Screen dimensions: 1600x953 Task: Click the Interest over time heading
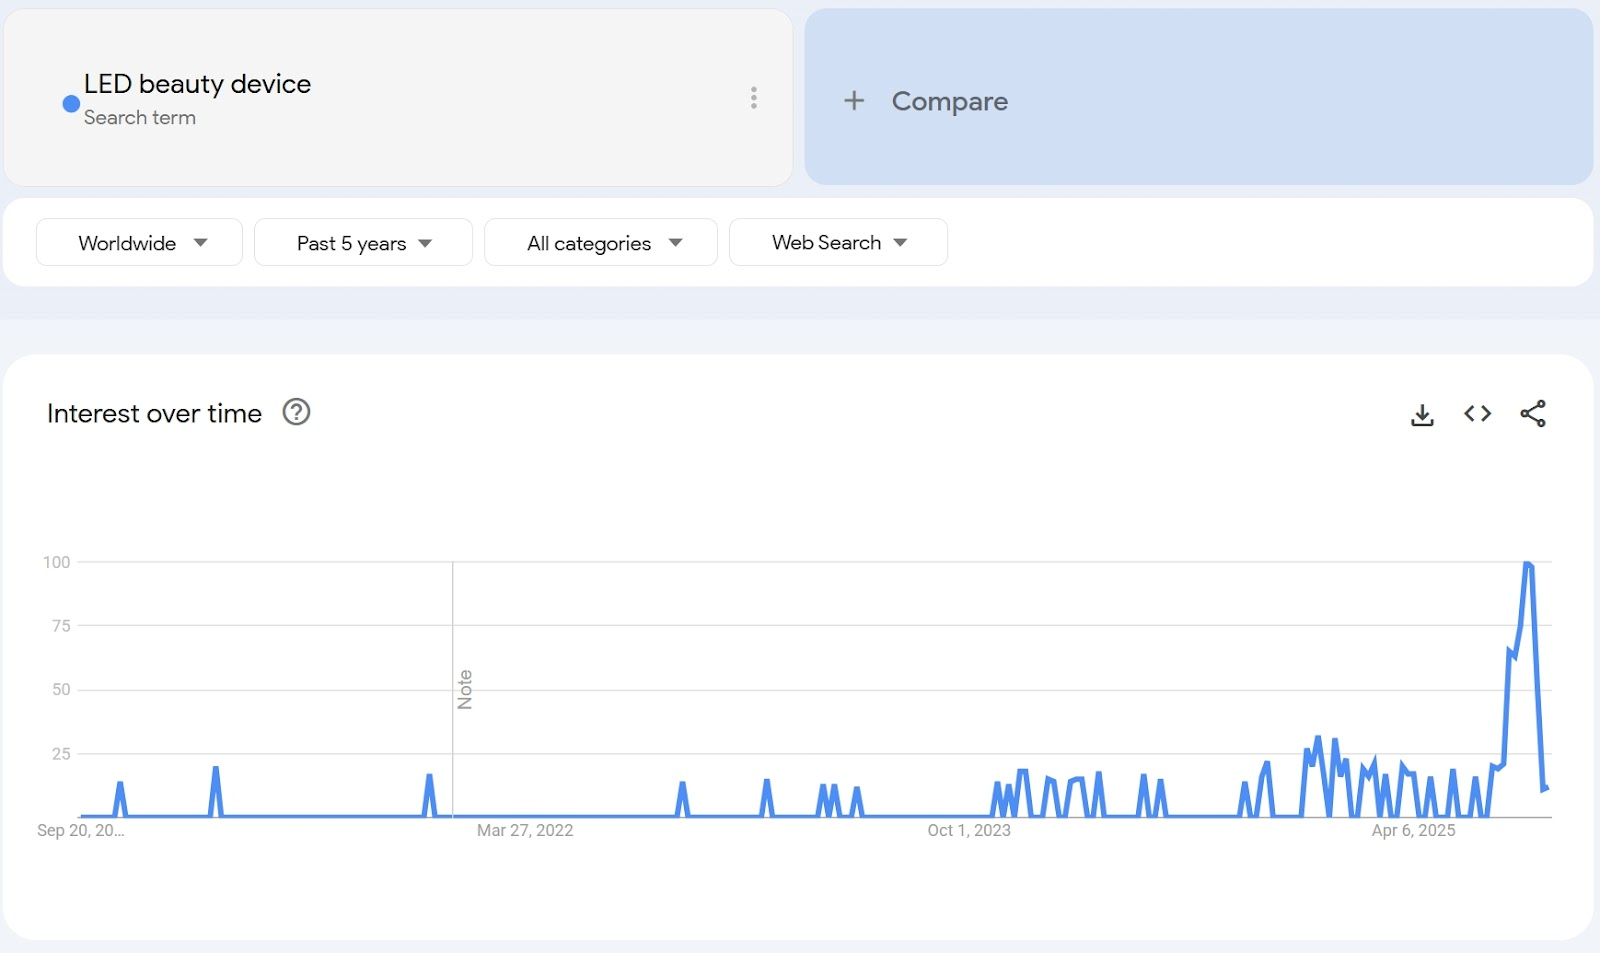154,414
